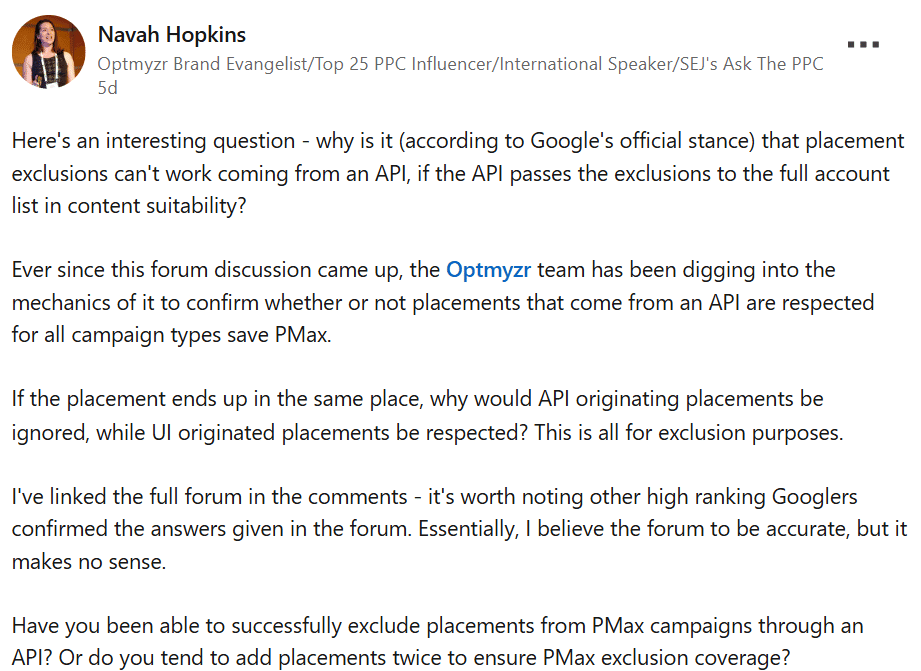Click the "5d" post timestamp

107,87
